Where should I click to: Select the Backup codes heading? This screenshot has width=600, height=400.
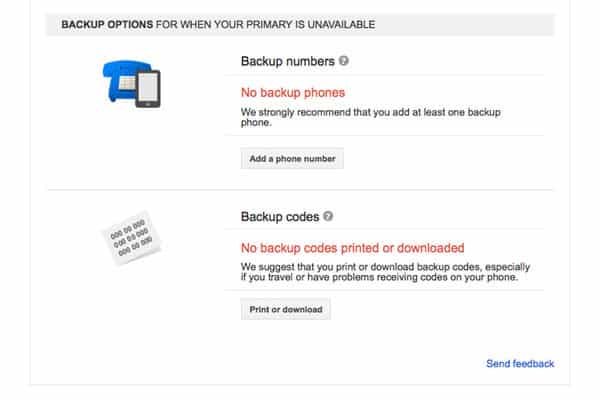point(280,217)
